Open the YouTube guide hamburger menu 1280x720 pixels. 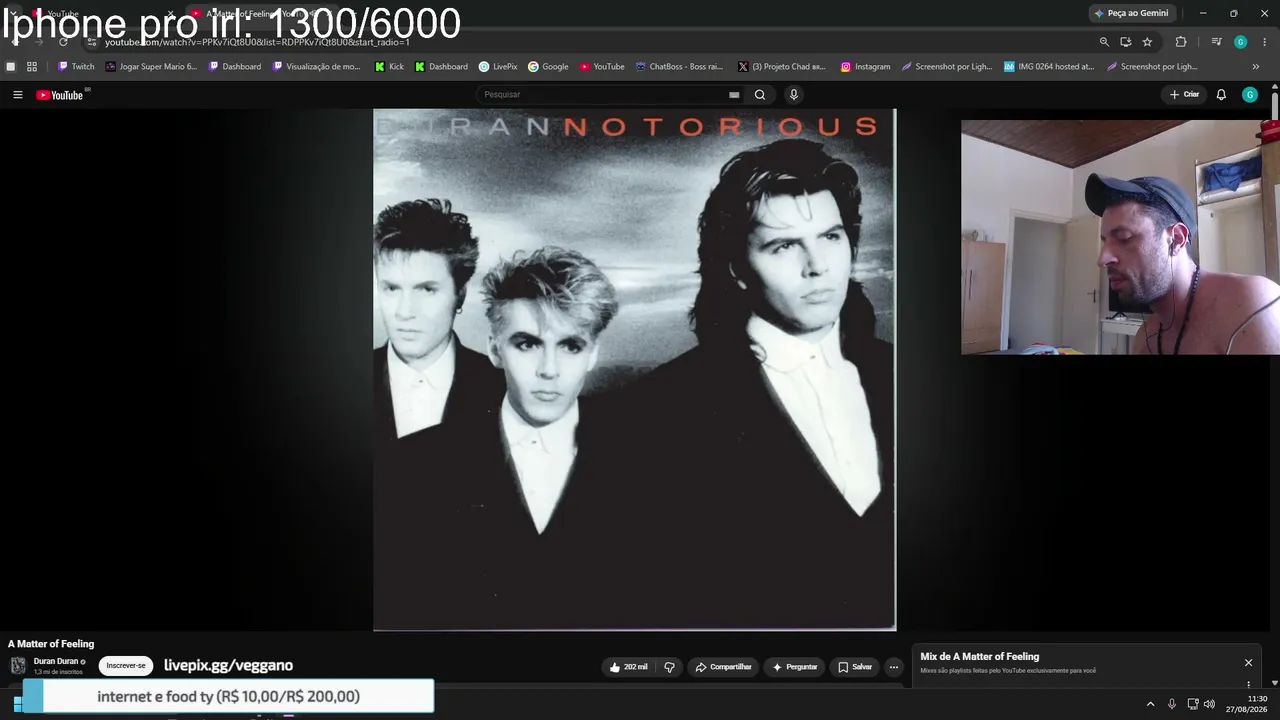click(17, 95)
